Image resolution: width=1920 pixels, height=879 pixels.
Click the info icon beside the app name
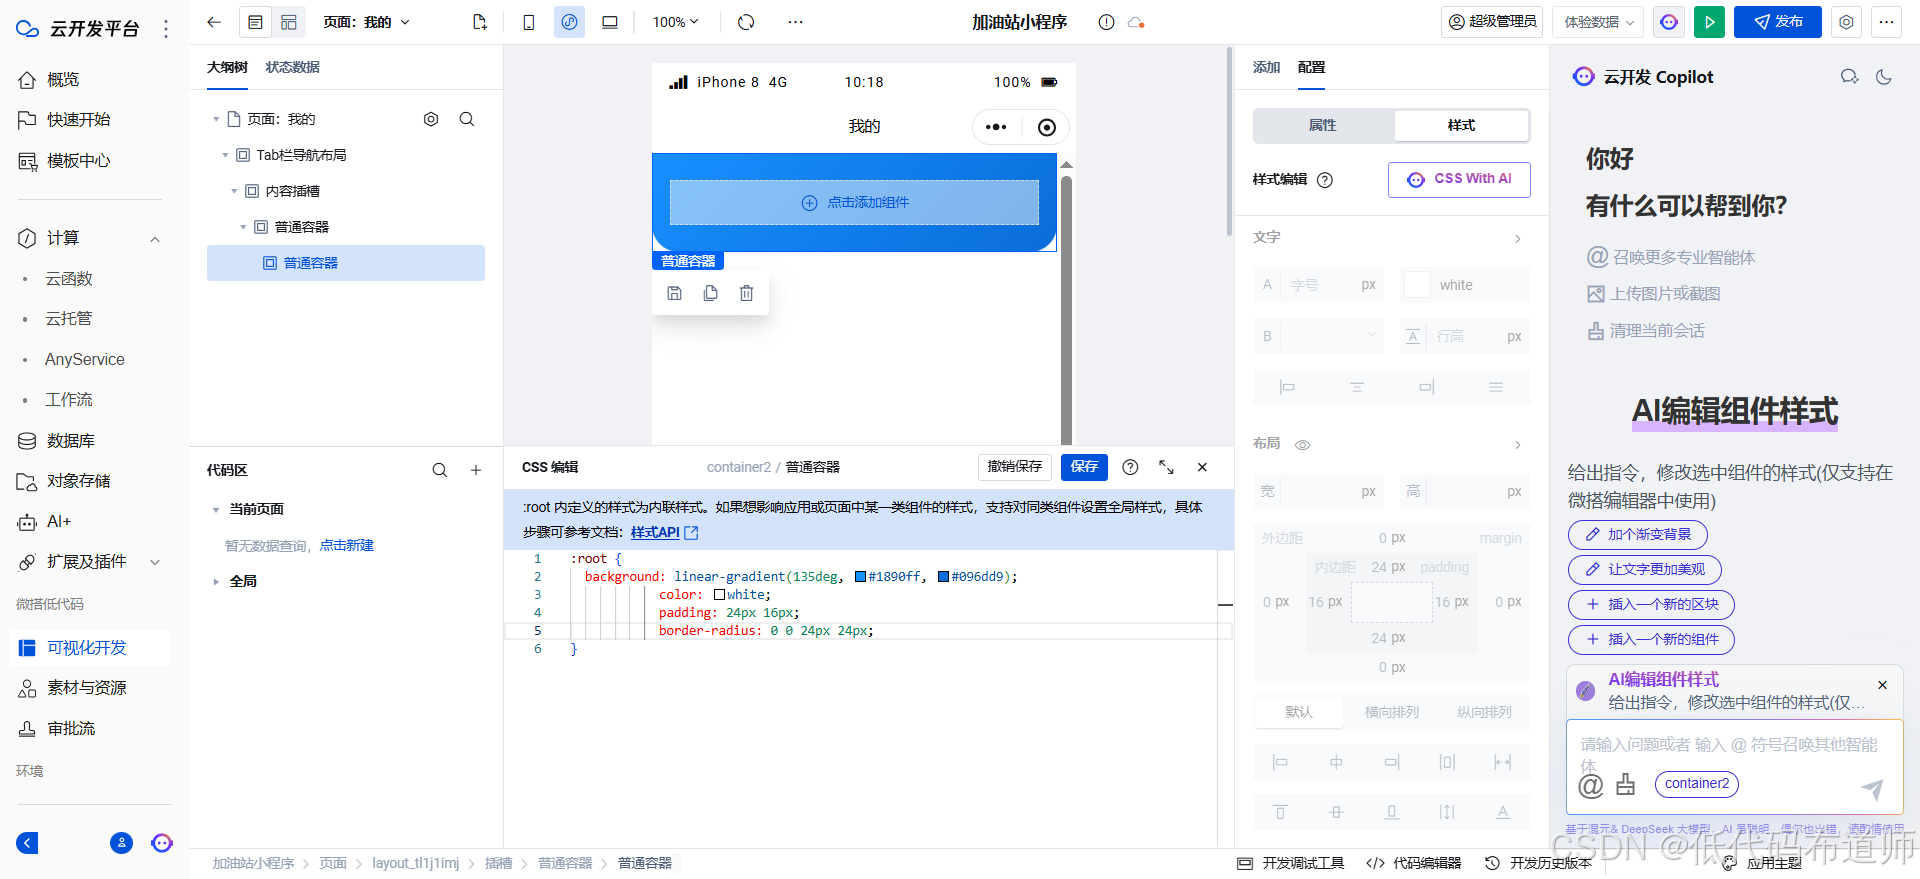(1106, 22)
